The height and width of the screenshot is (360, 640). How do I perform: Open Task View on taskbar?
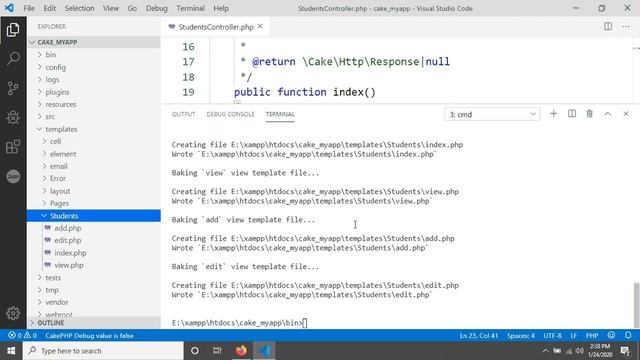pyautogui.click(x=217, y=351)
